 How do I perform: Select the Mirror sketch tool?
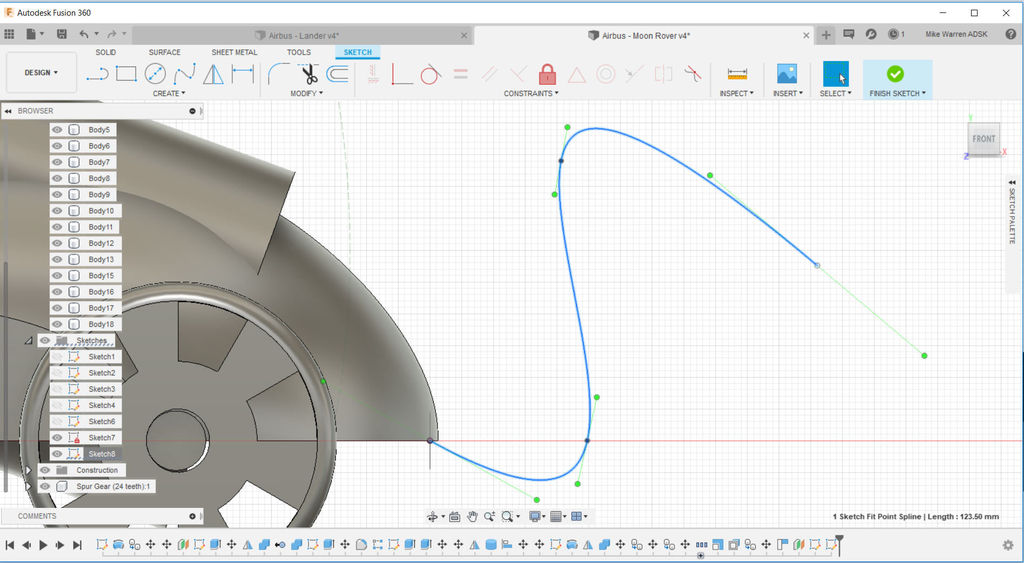tap(213, 74)
